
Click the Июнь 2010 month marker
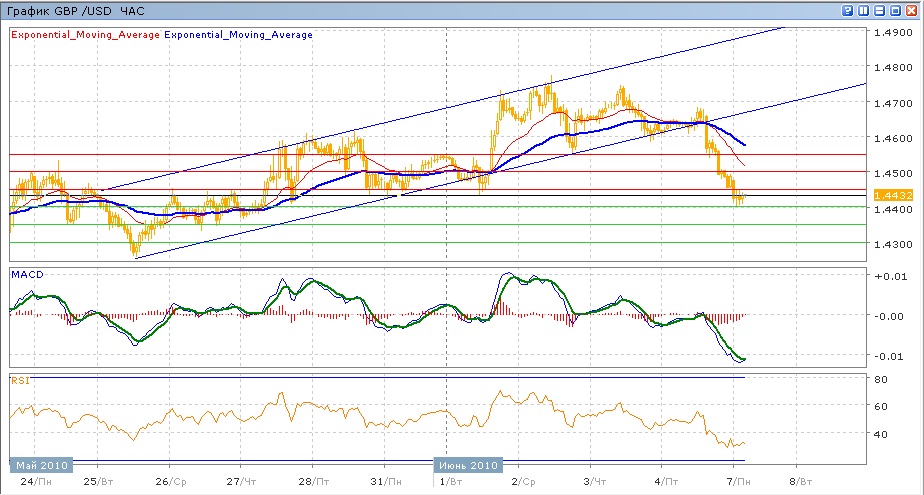click(x=468, y=465)
